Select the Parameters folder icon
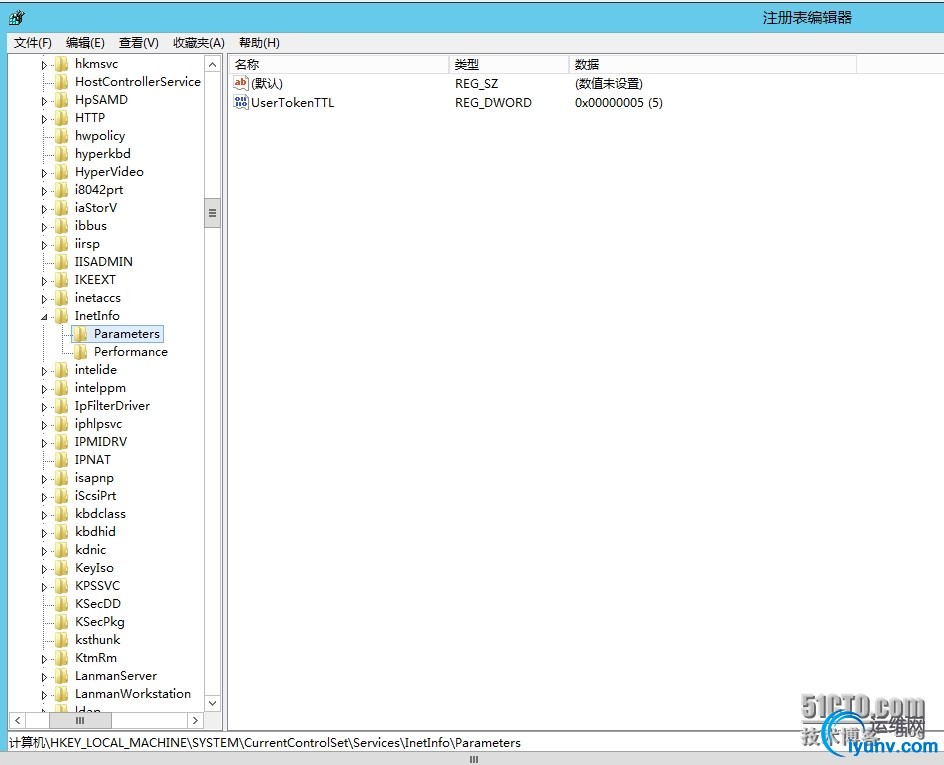This screenshot has width=944, height=765. point(80,334)
